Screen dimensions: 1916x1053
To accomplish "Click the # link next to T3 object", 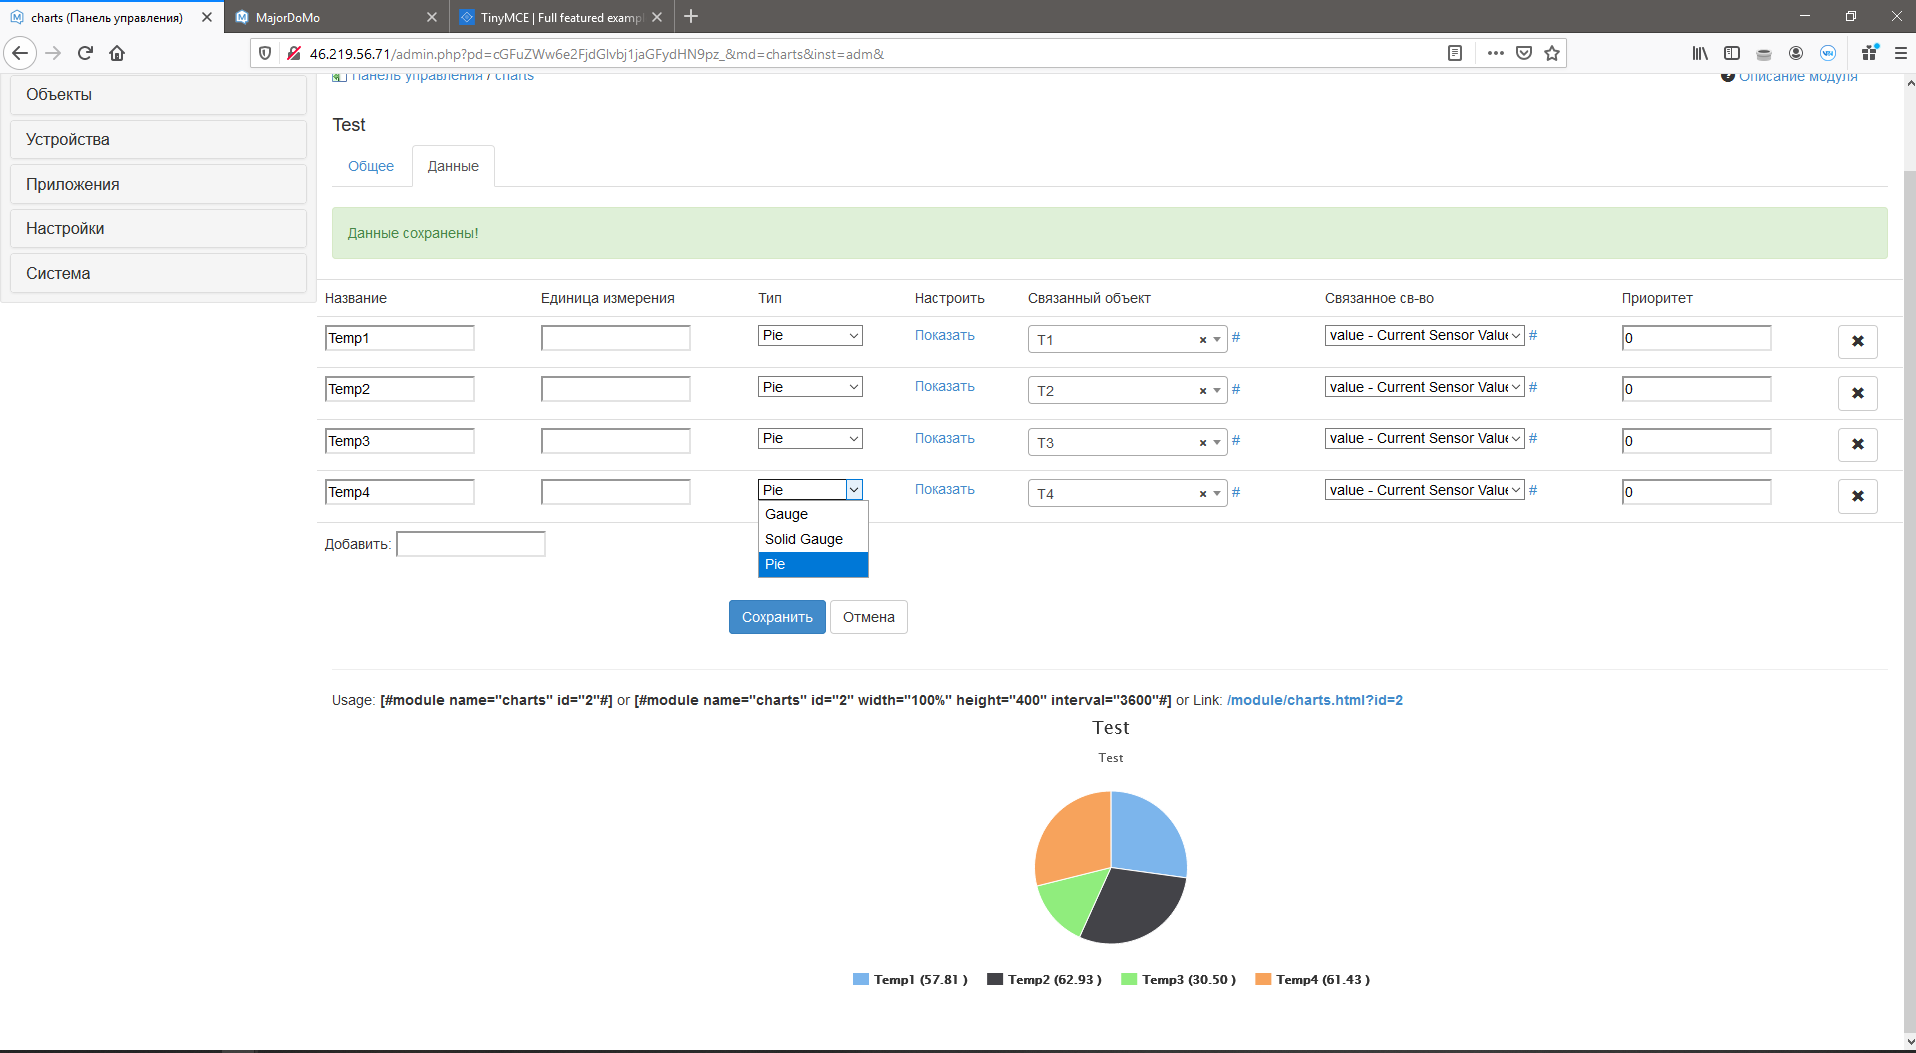I will click(x=1236, y=441).
